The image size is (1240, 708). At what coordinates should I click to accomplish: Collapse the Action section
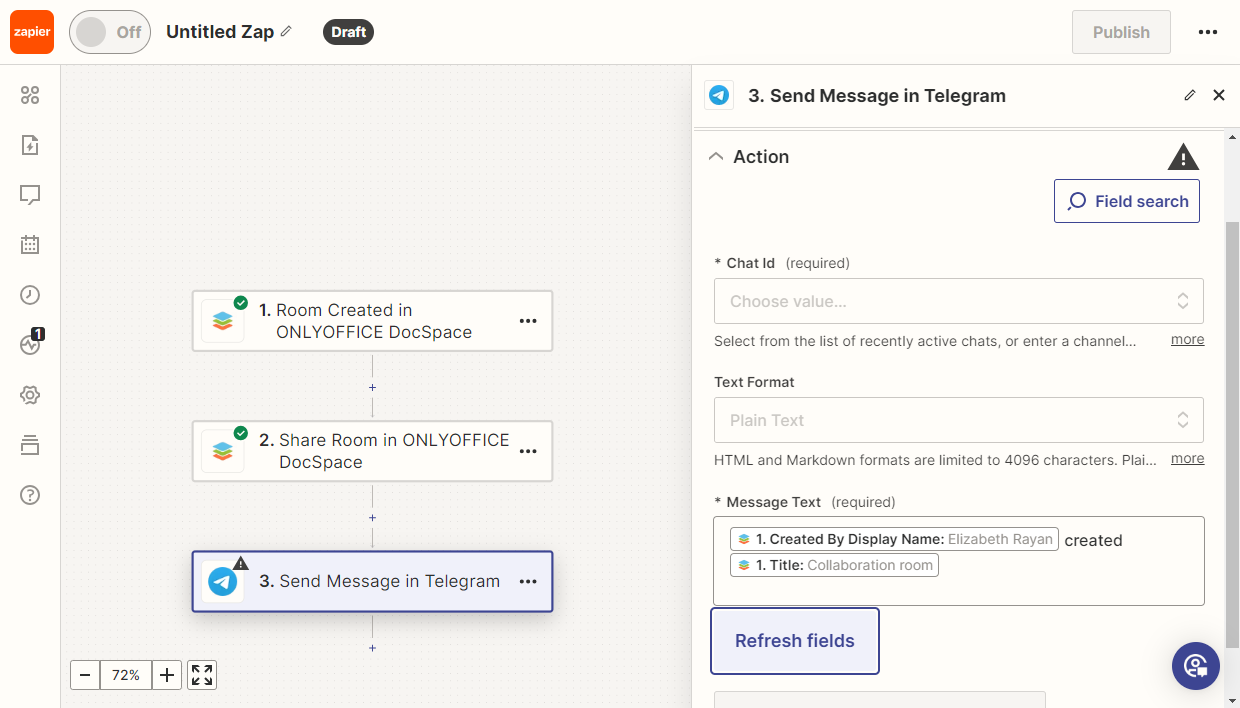pos(716,157)
